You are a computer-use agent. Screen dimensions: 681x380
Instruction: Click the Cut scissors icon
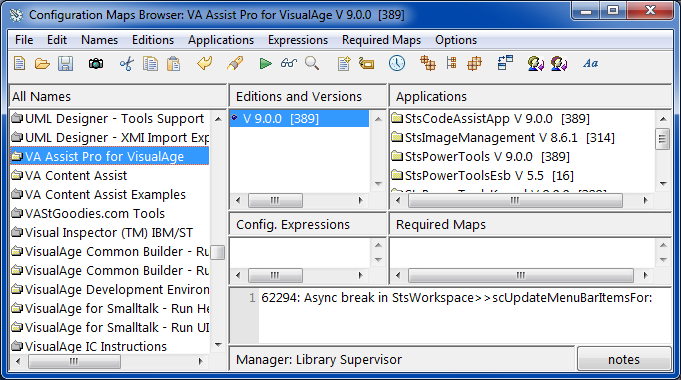tap(127, 64)
